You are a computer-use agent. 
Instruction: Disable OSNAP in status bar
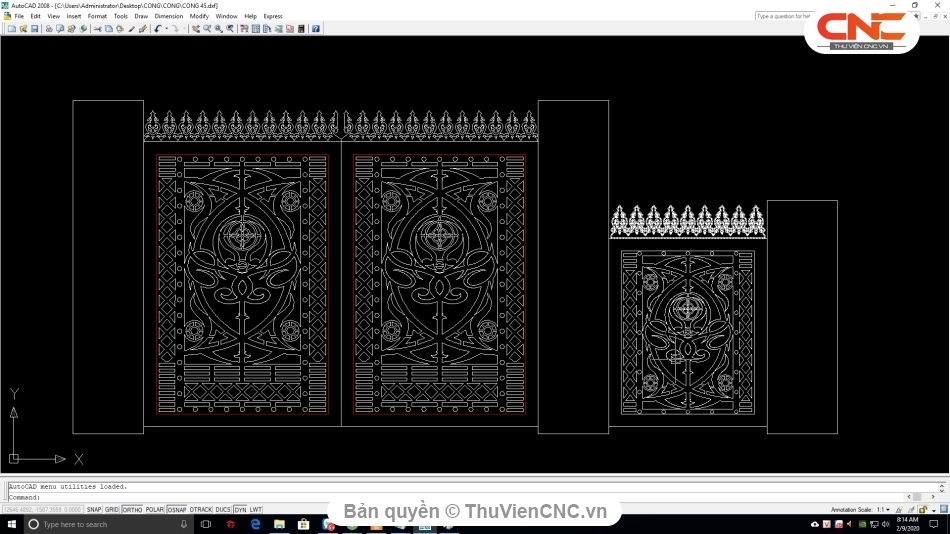click(177, 510)
